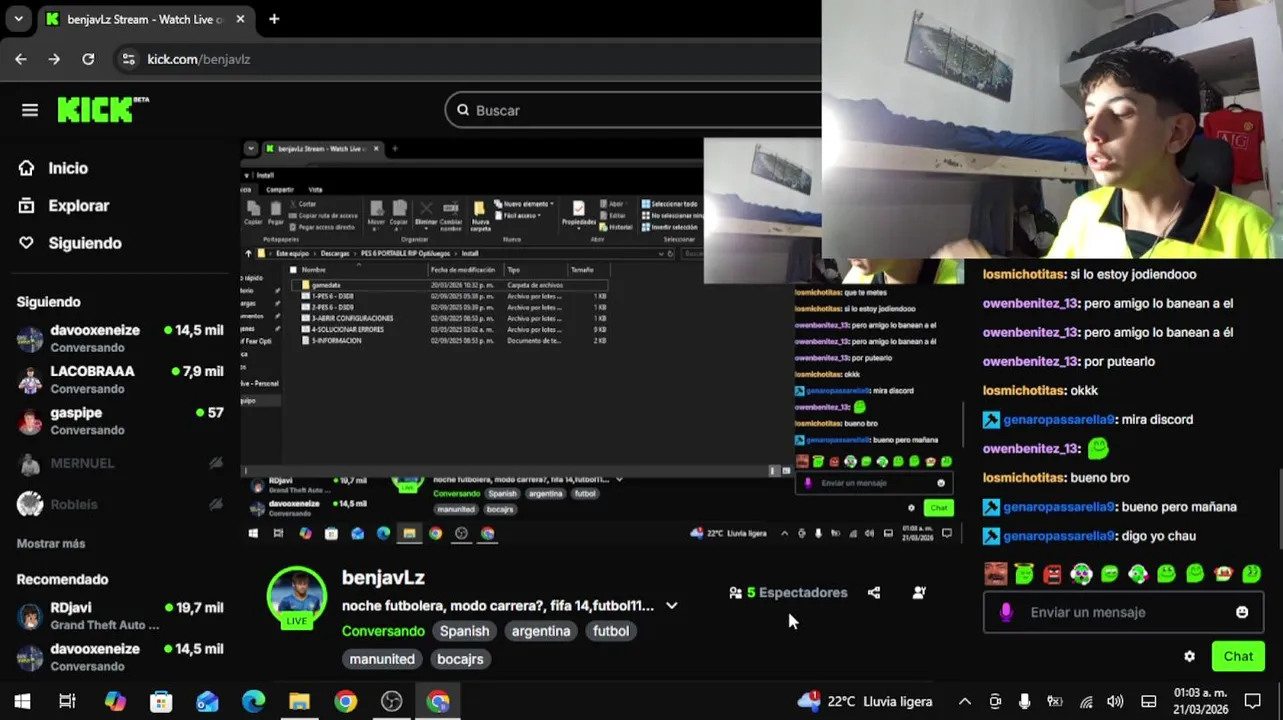Expand list with Mostrar más

click(x=51, y=543)
